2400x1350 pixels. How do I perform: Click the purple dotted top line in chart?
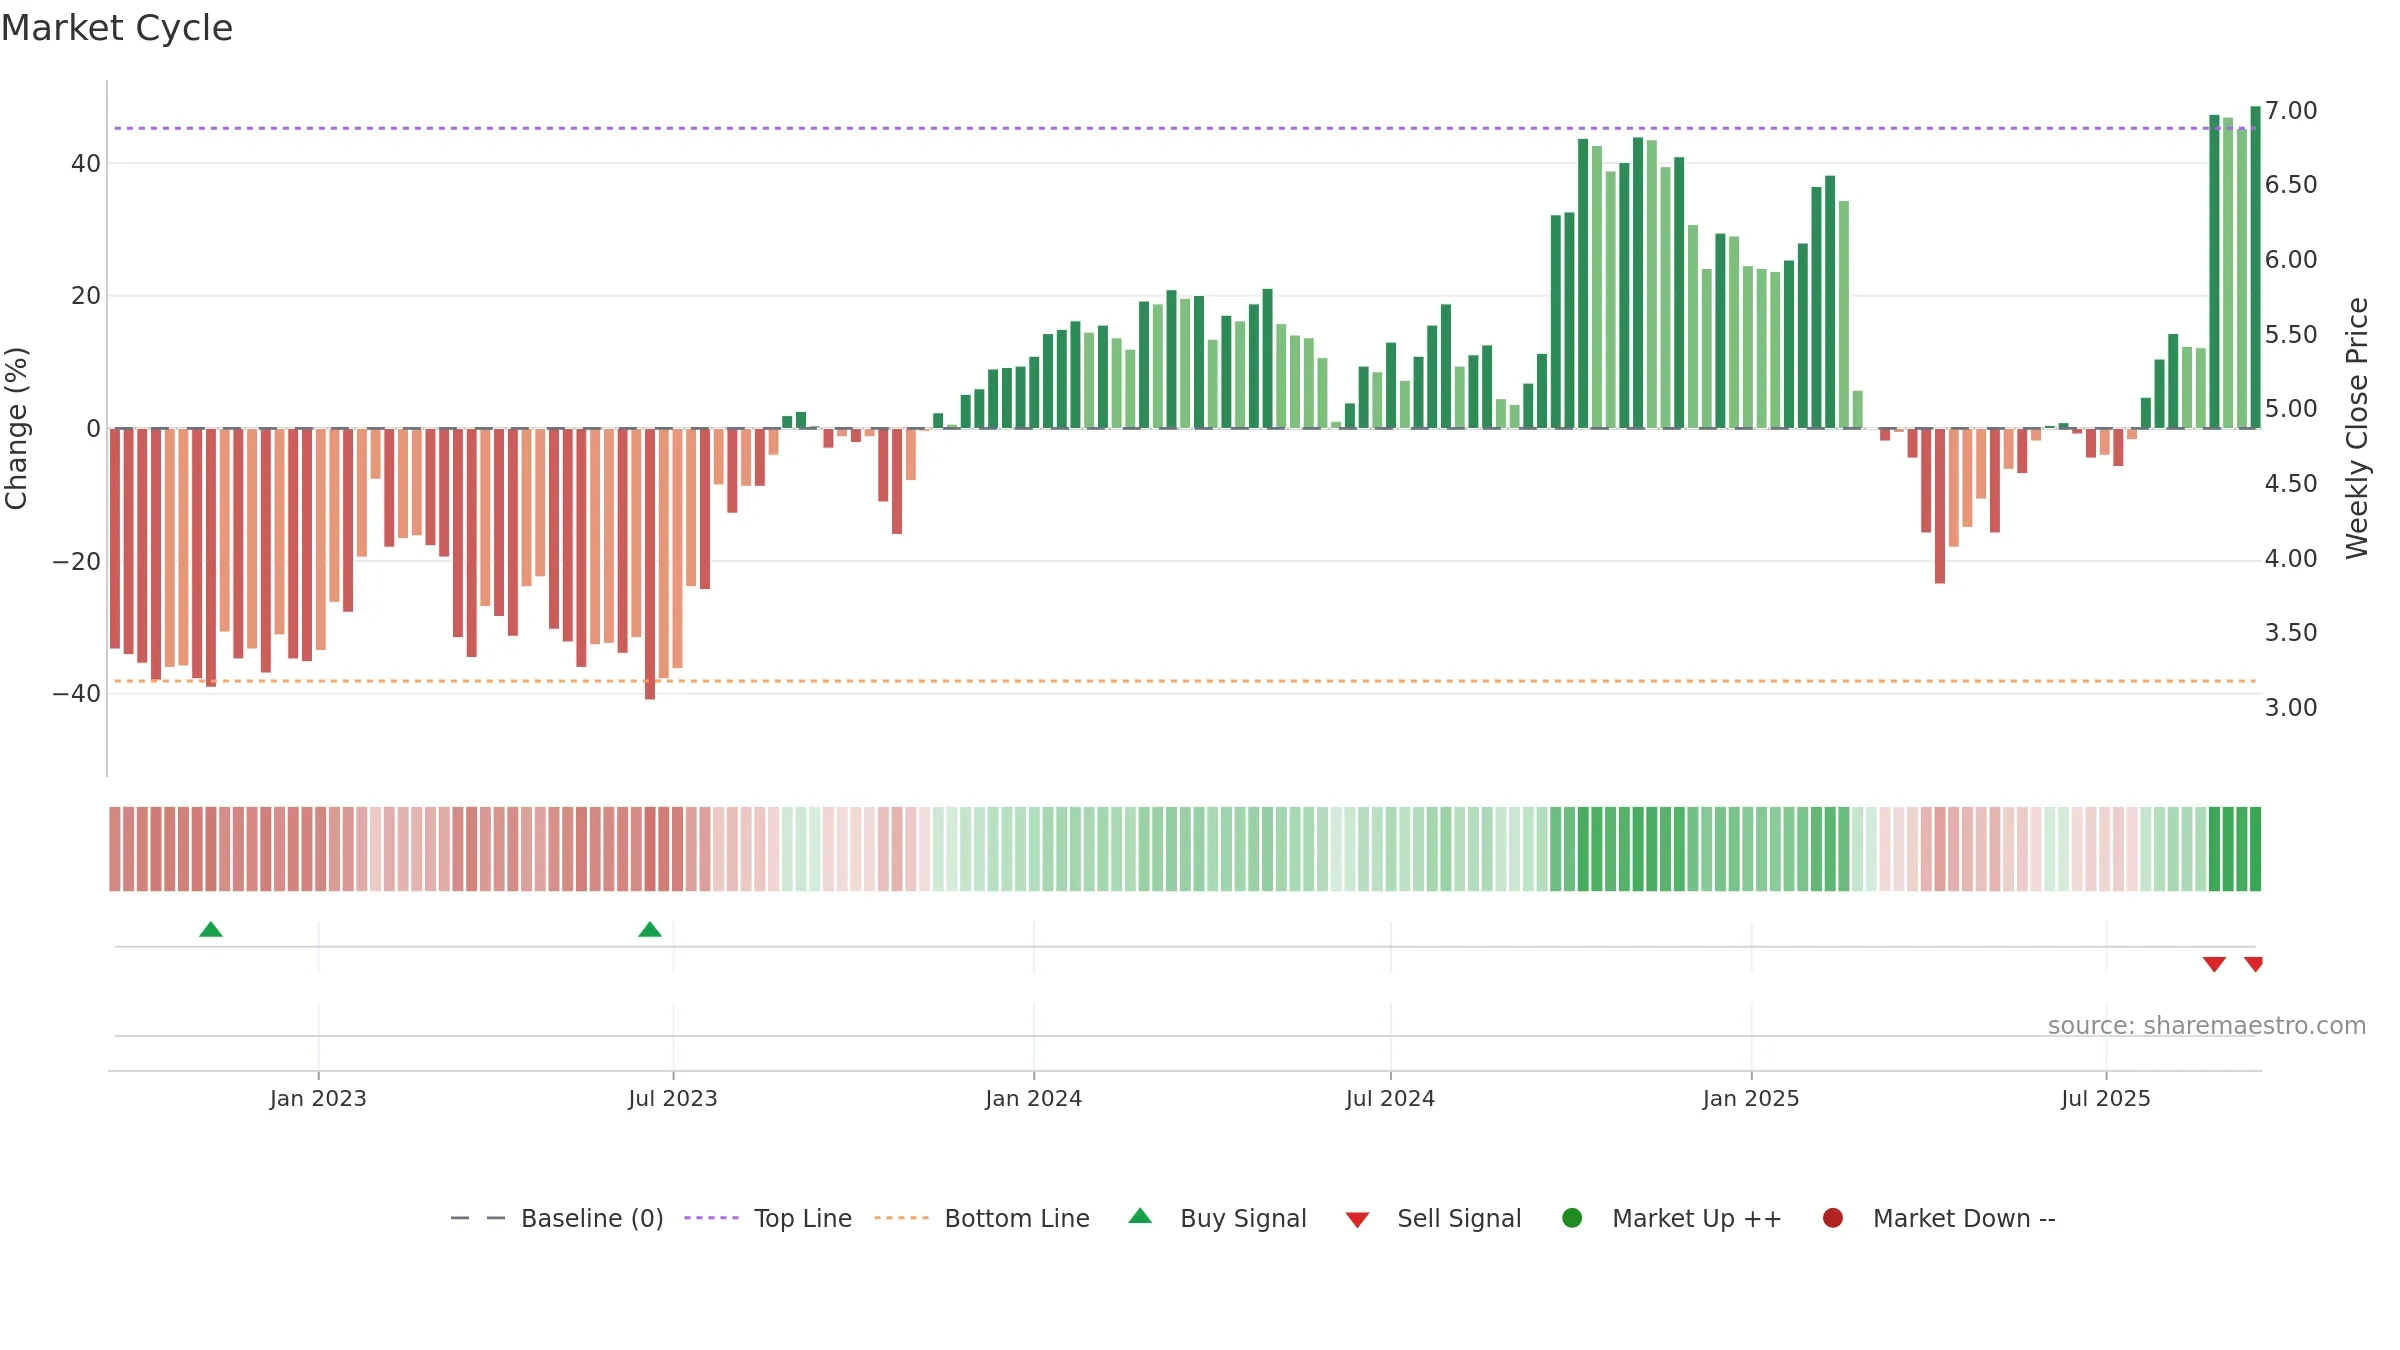click(1185, 128)
